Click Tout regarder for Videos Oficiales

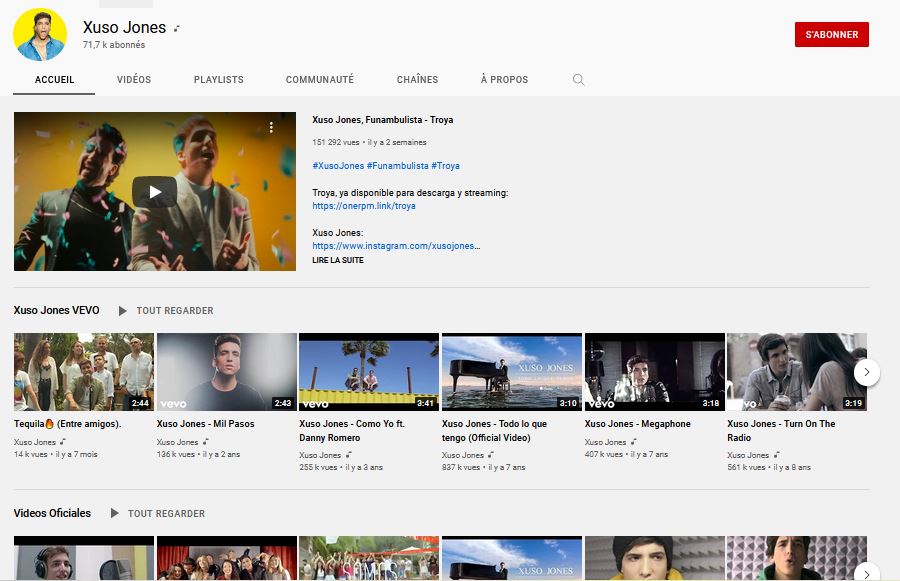click(166, 513)
